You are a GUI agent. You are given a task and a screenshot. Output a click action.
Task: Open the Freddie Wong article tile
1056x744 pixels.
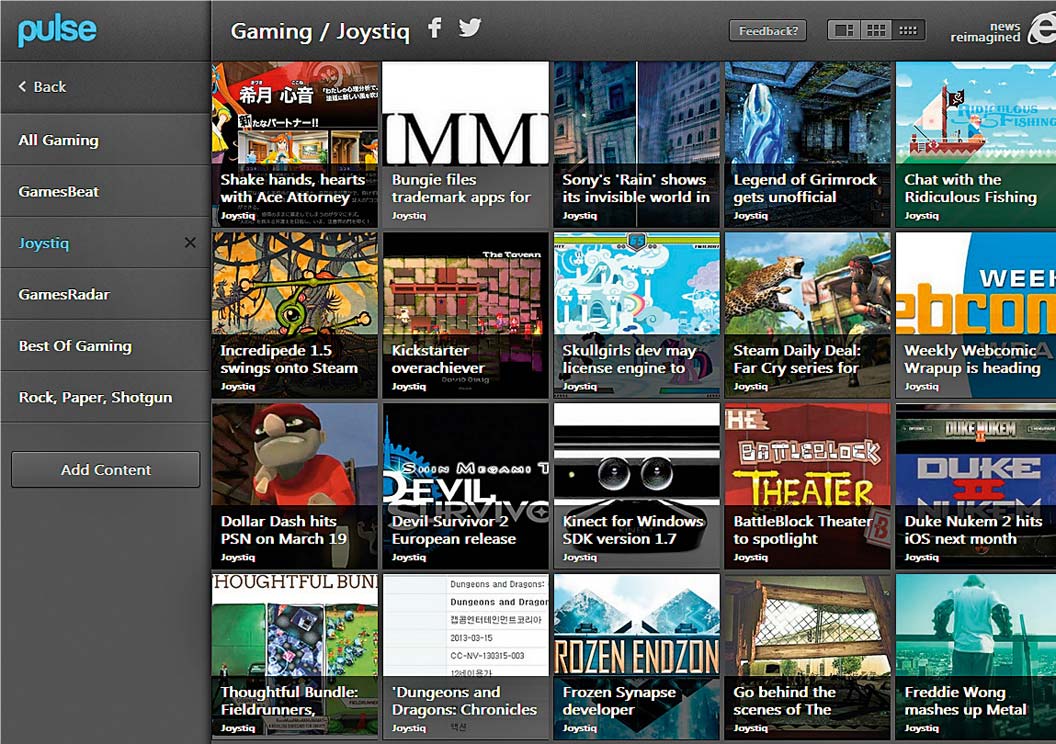[x=976, y=656]
